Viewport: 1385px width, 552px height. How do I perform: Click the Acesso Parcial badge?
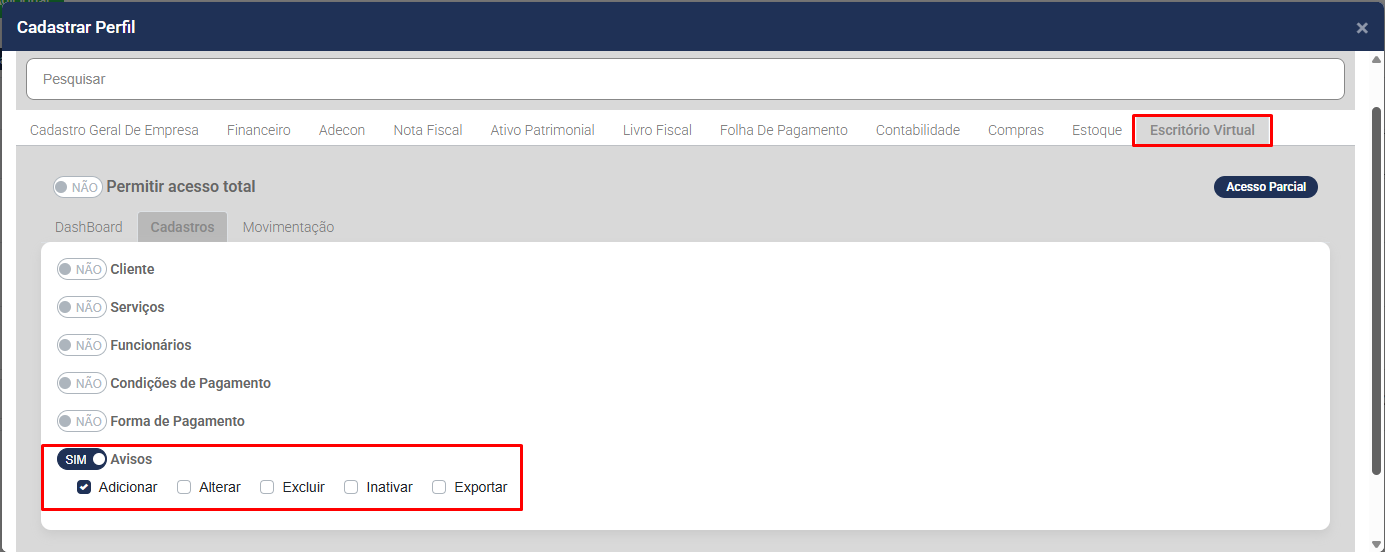click(x=1266, y=187)
